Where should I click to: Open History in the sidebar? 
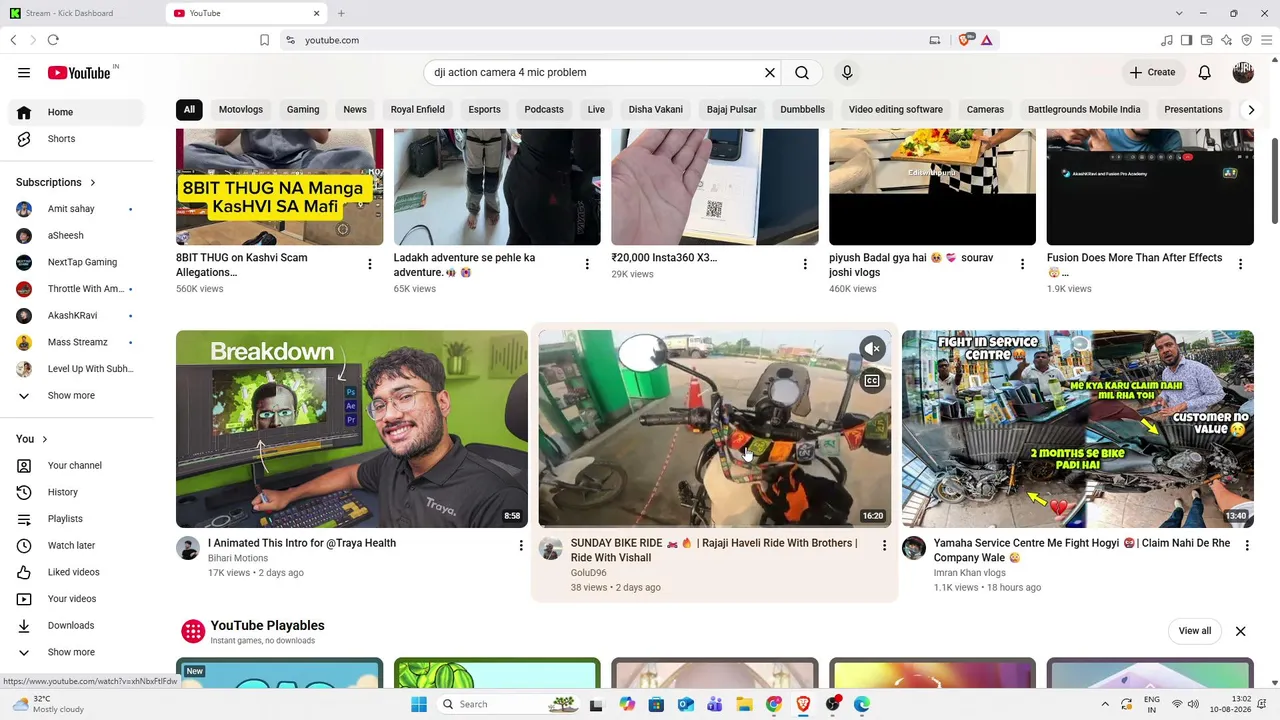(76, 492)
